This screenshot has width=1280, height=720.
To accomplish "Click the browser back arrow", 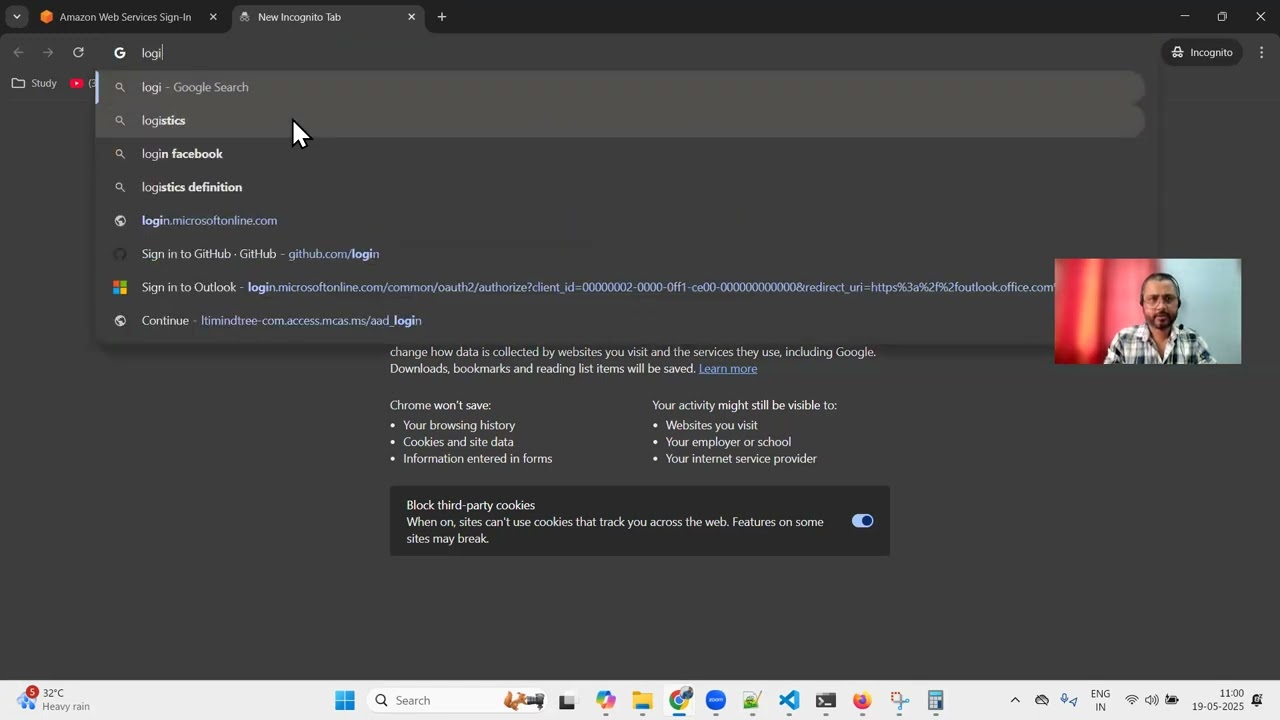I will pyautogui.click(x=18, y=52).
